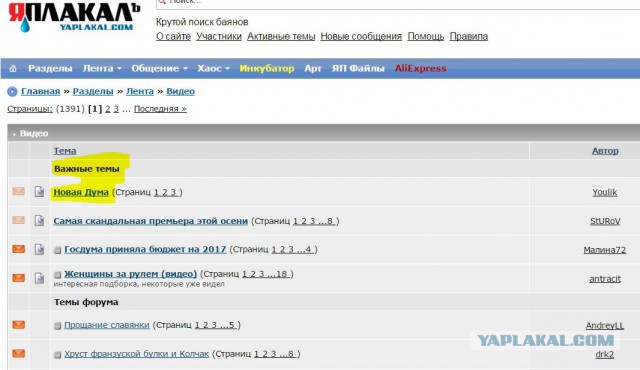640x370 pixels.
Task: Click the document icon in Новая Дума row
Action: pos(39,191)
